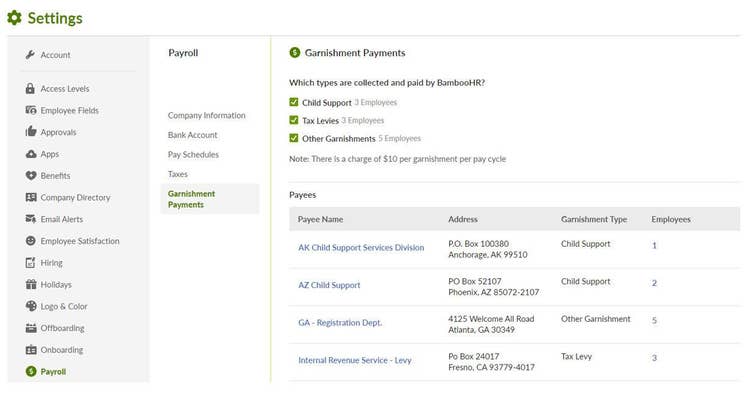The height and width of the screenshot is (395, 750).
Task: Click the Garnishment Type column header
Action: coord(594,219)
